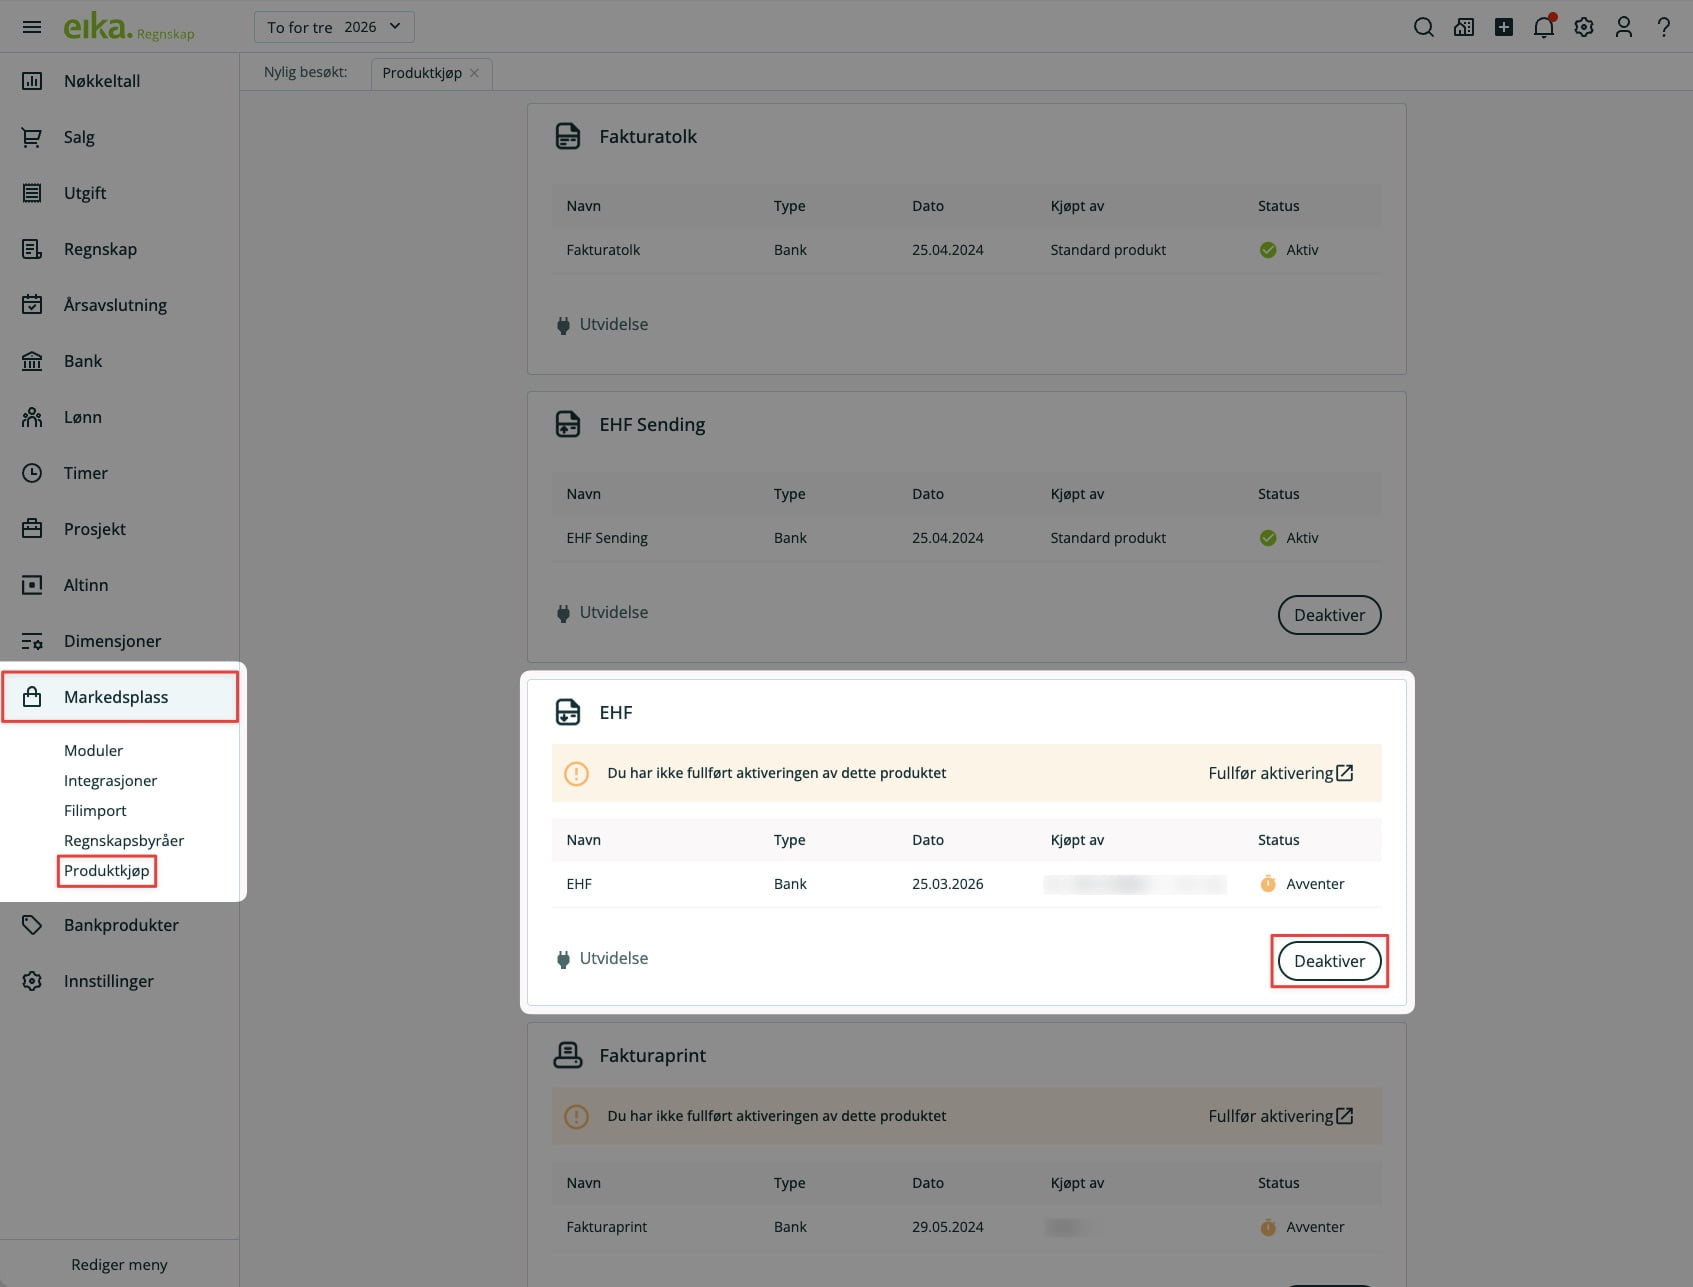This screenshot has width=1693, height=1287.
Task: Click the search magnifier icon
Action: [1423, 27]
